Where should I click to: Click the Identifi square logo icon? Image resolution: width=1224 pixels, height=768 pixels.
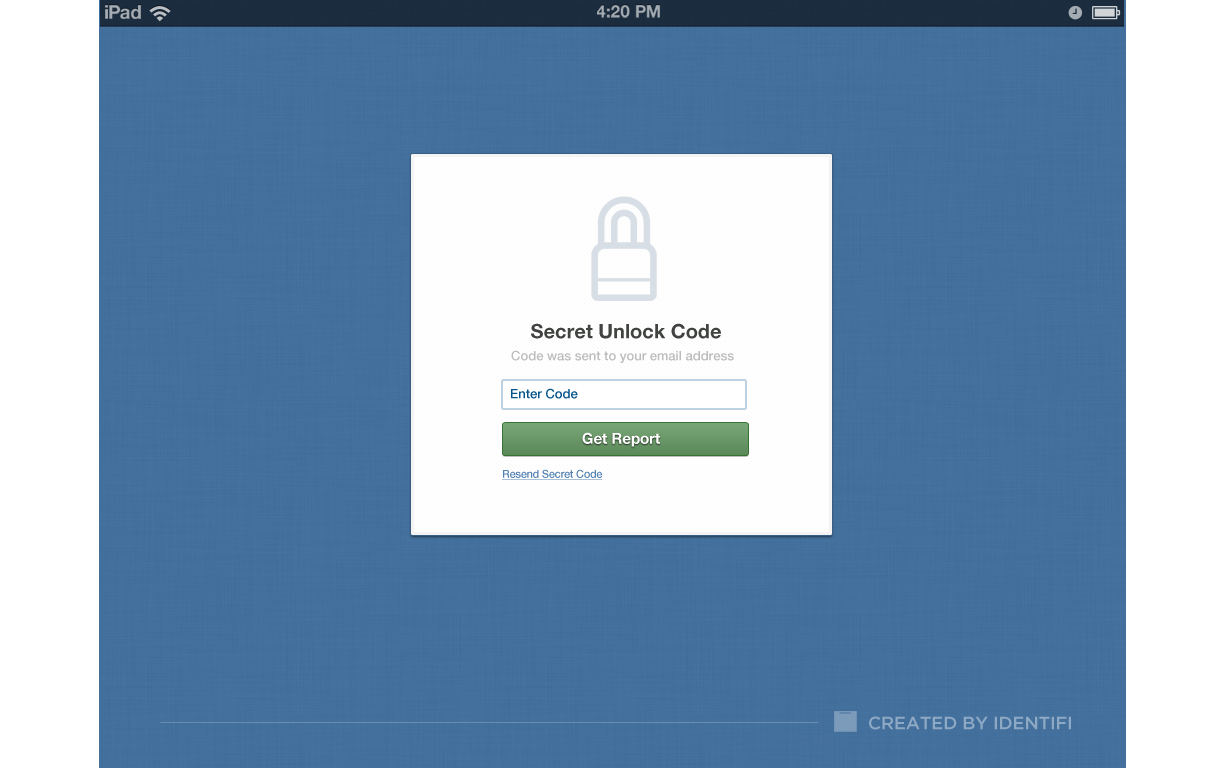pos(845,722)
